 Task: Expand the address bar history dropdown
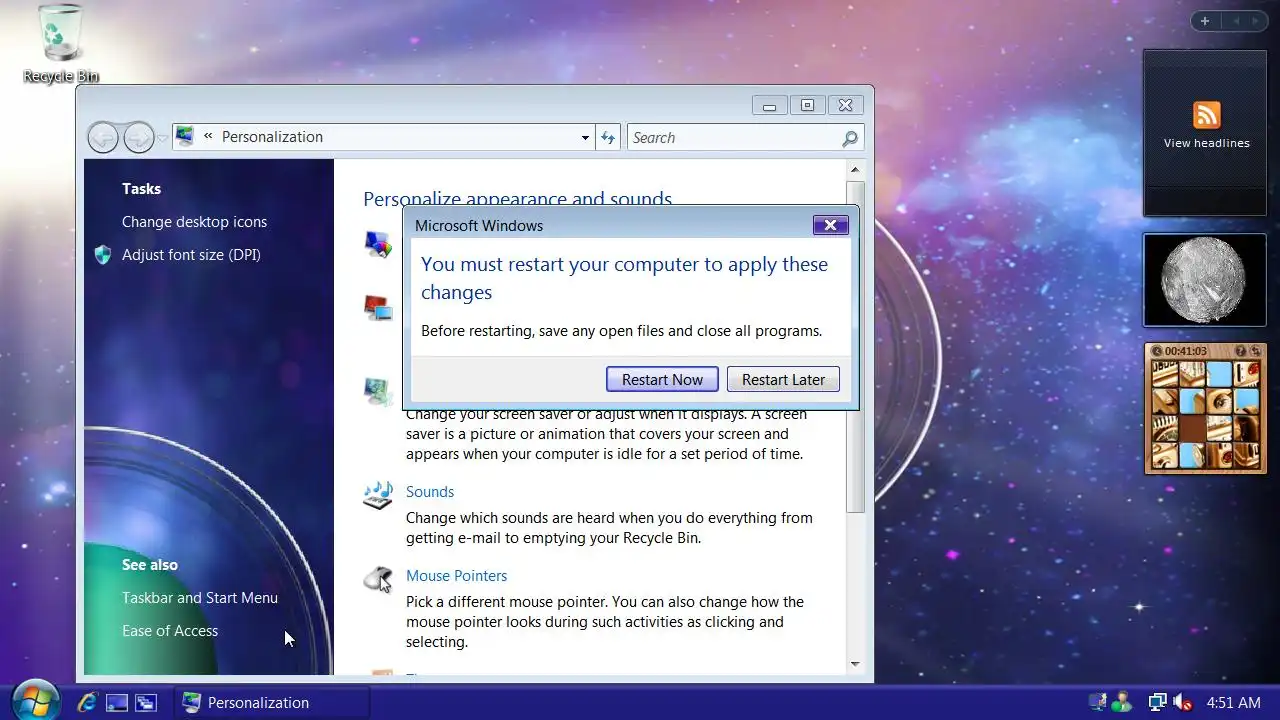[x=585, y=138]
